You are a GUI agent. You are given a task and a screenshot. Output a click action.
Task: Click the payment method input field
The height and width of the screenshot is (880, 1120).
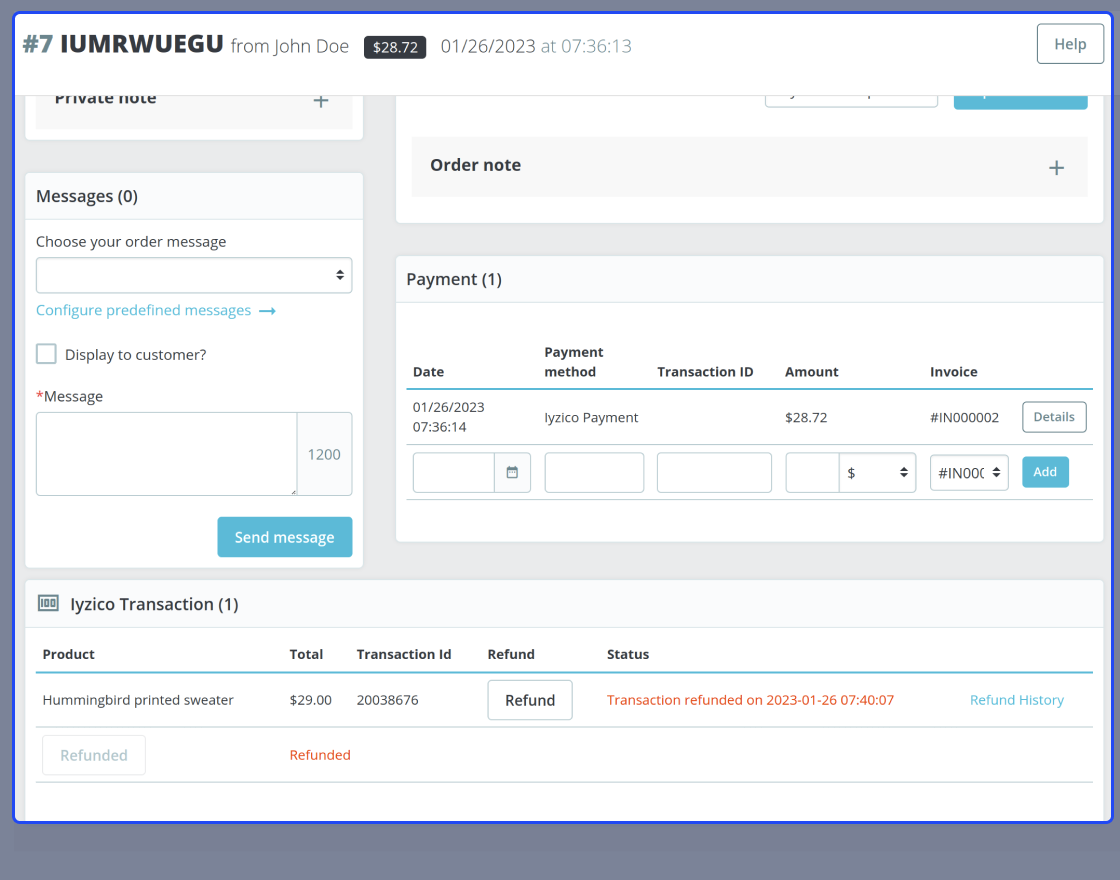pos(594,472)
